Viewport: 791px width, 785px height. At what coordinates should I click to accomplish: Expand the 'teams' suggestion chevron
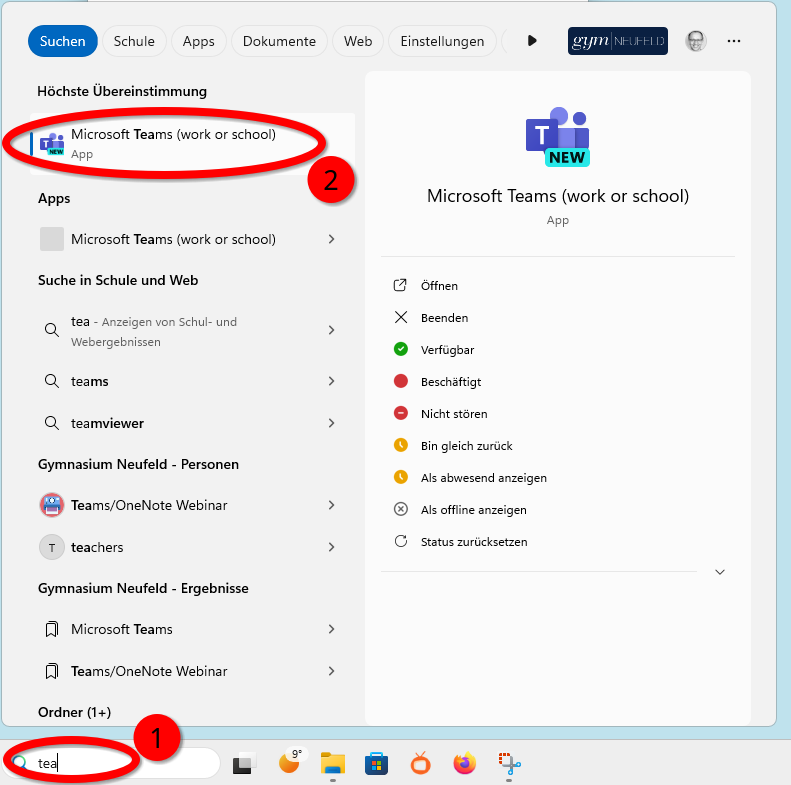331,381
